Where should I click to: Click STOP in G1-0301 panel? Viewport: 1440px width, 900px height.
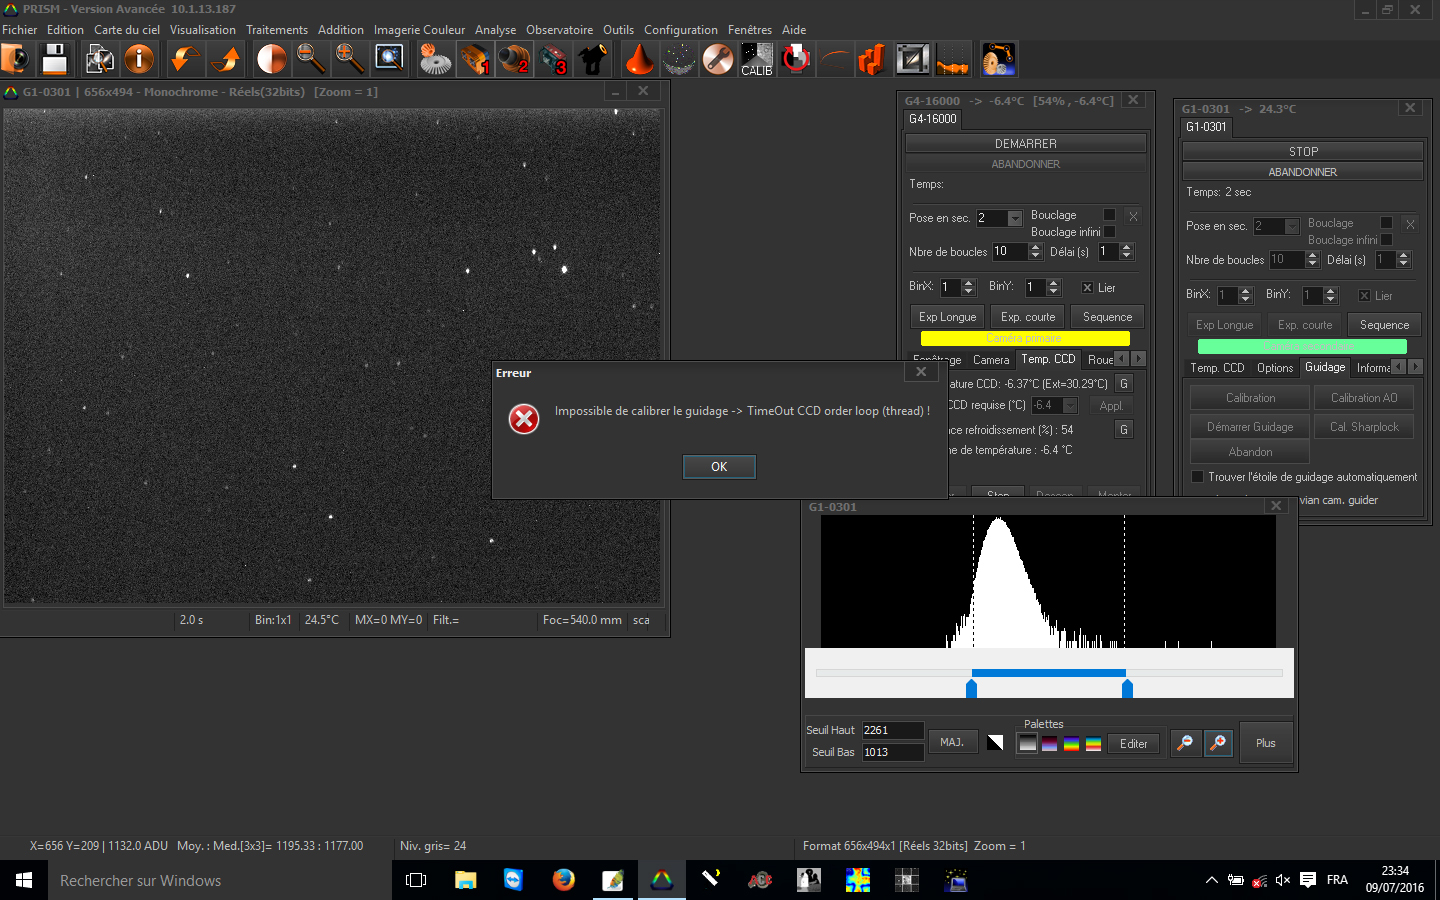(1303, 152)
